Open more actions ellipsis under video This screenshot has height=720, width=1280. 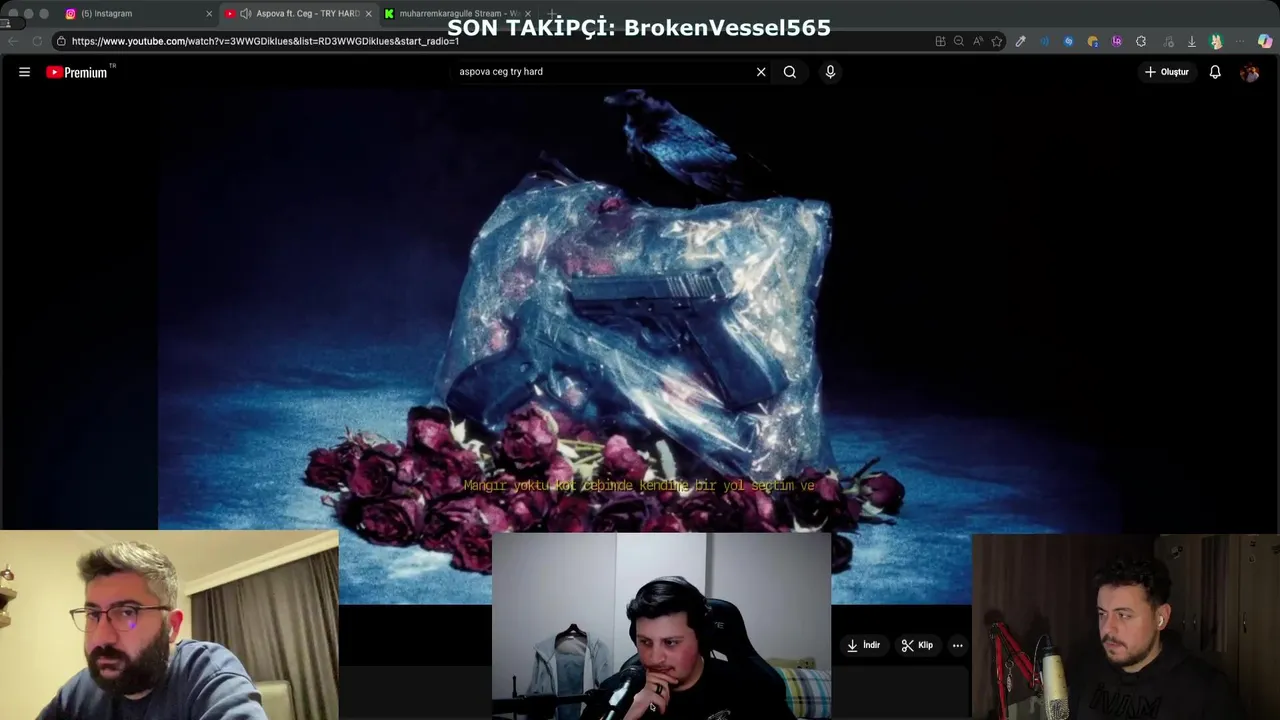coord(957,645)
